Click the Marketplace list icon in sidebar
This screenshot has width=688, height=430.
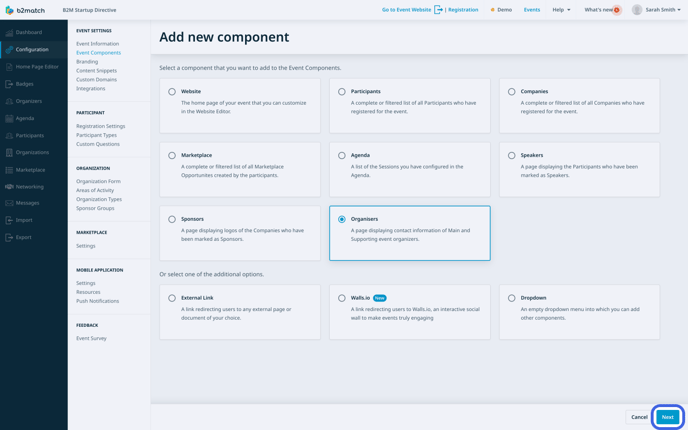[x=9, y=170]
